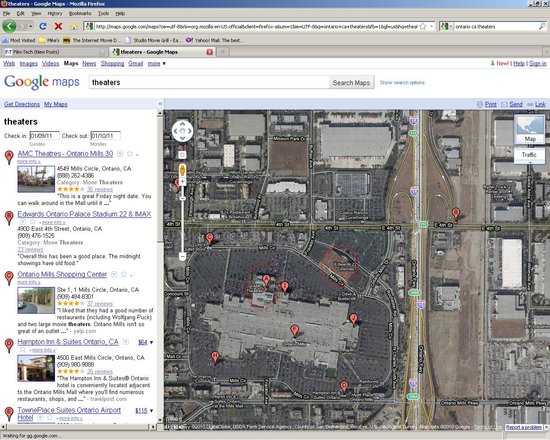The width and height of the screenshot is (550, 440).
Task: Open a new tab with the plus button
Action: tap(223, 52)
